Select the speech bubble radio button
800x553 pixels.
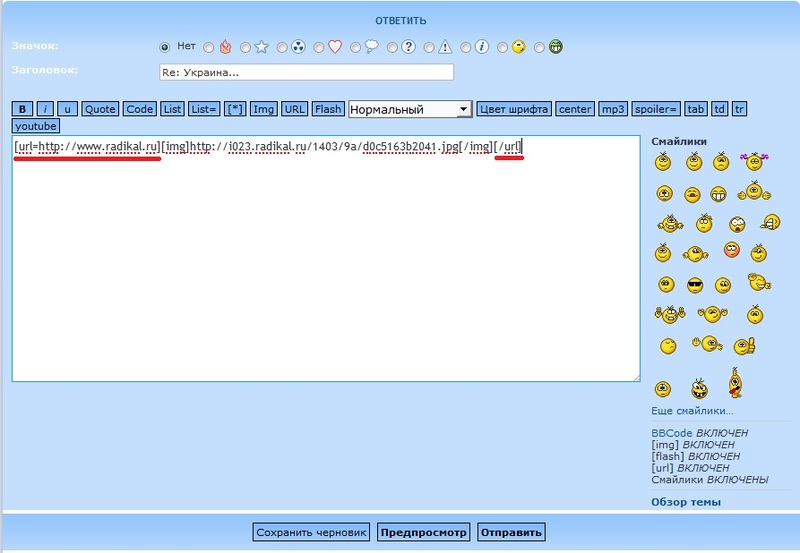click(x=356, y=48)
